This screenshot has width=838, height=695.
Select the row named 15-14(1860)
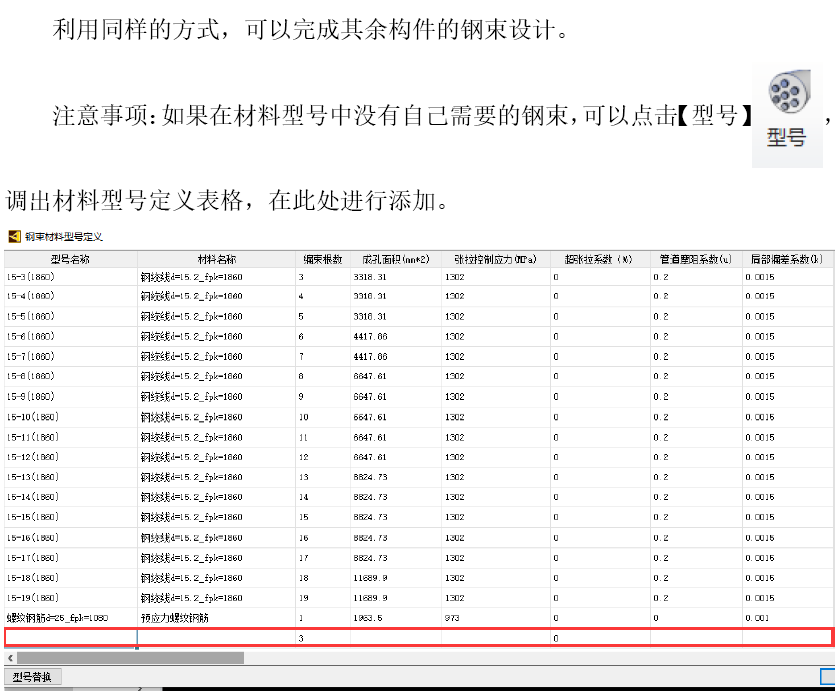click(419, 497)
